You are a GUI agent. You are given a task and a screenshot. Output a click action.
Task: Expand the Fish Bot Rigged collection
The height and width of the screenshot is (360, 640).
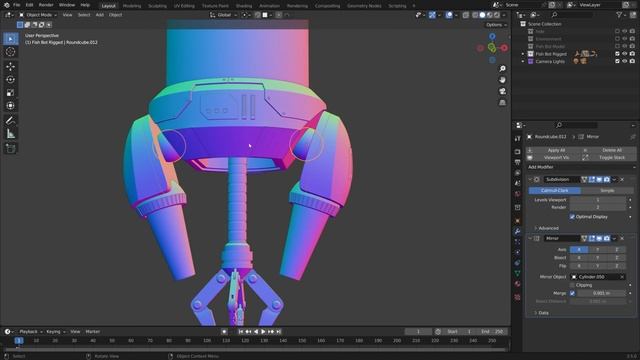coord(523,54)
